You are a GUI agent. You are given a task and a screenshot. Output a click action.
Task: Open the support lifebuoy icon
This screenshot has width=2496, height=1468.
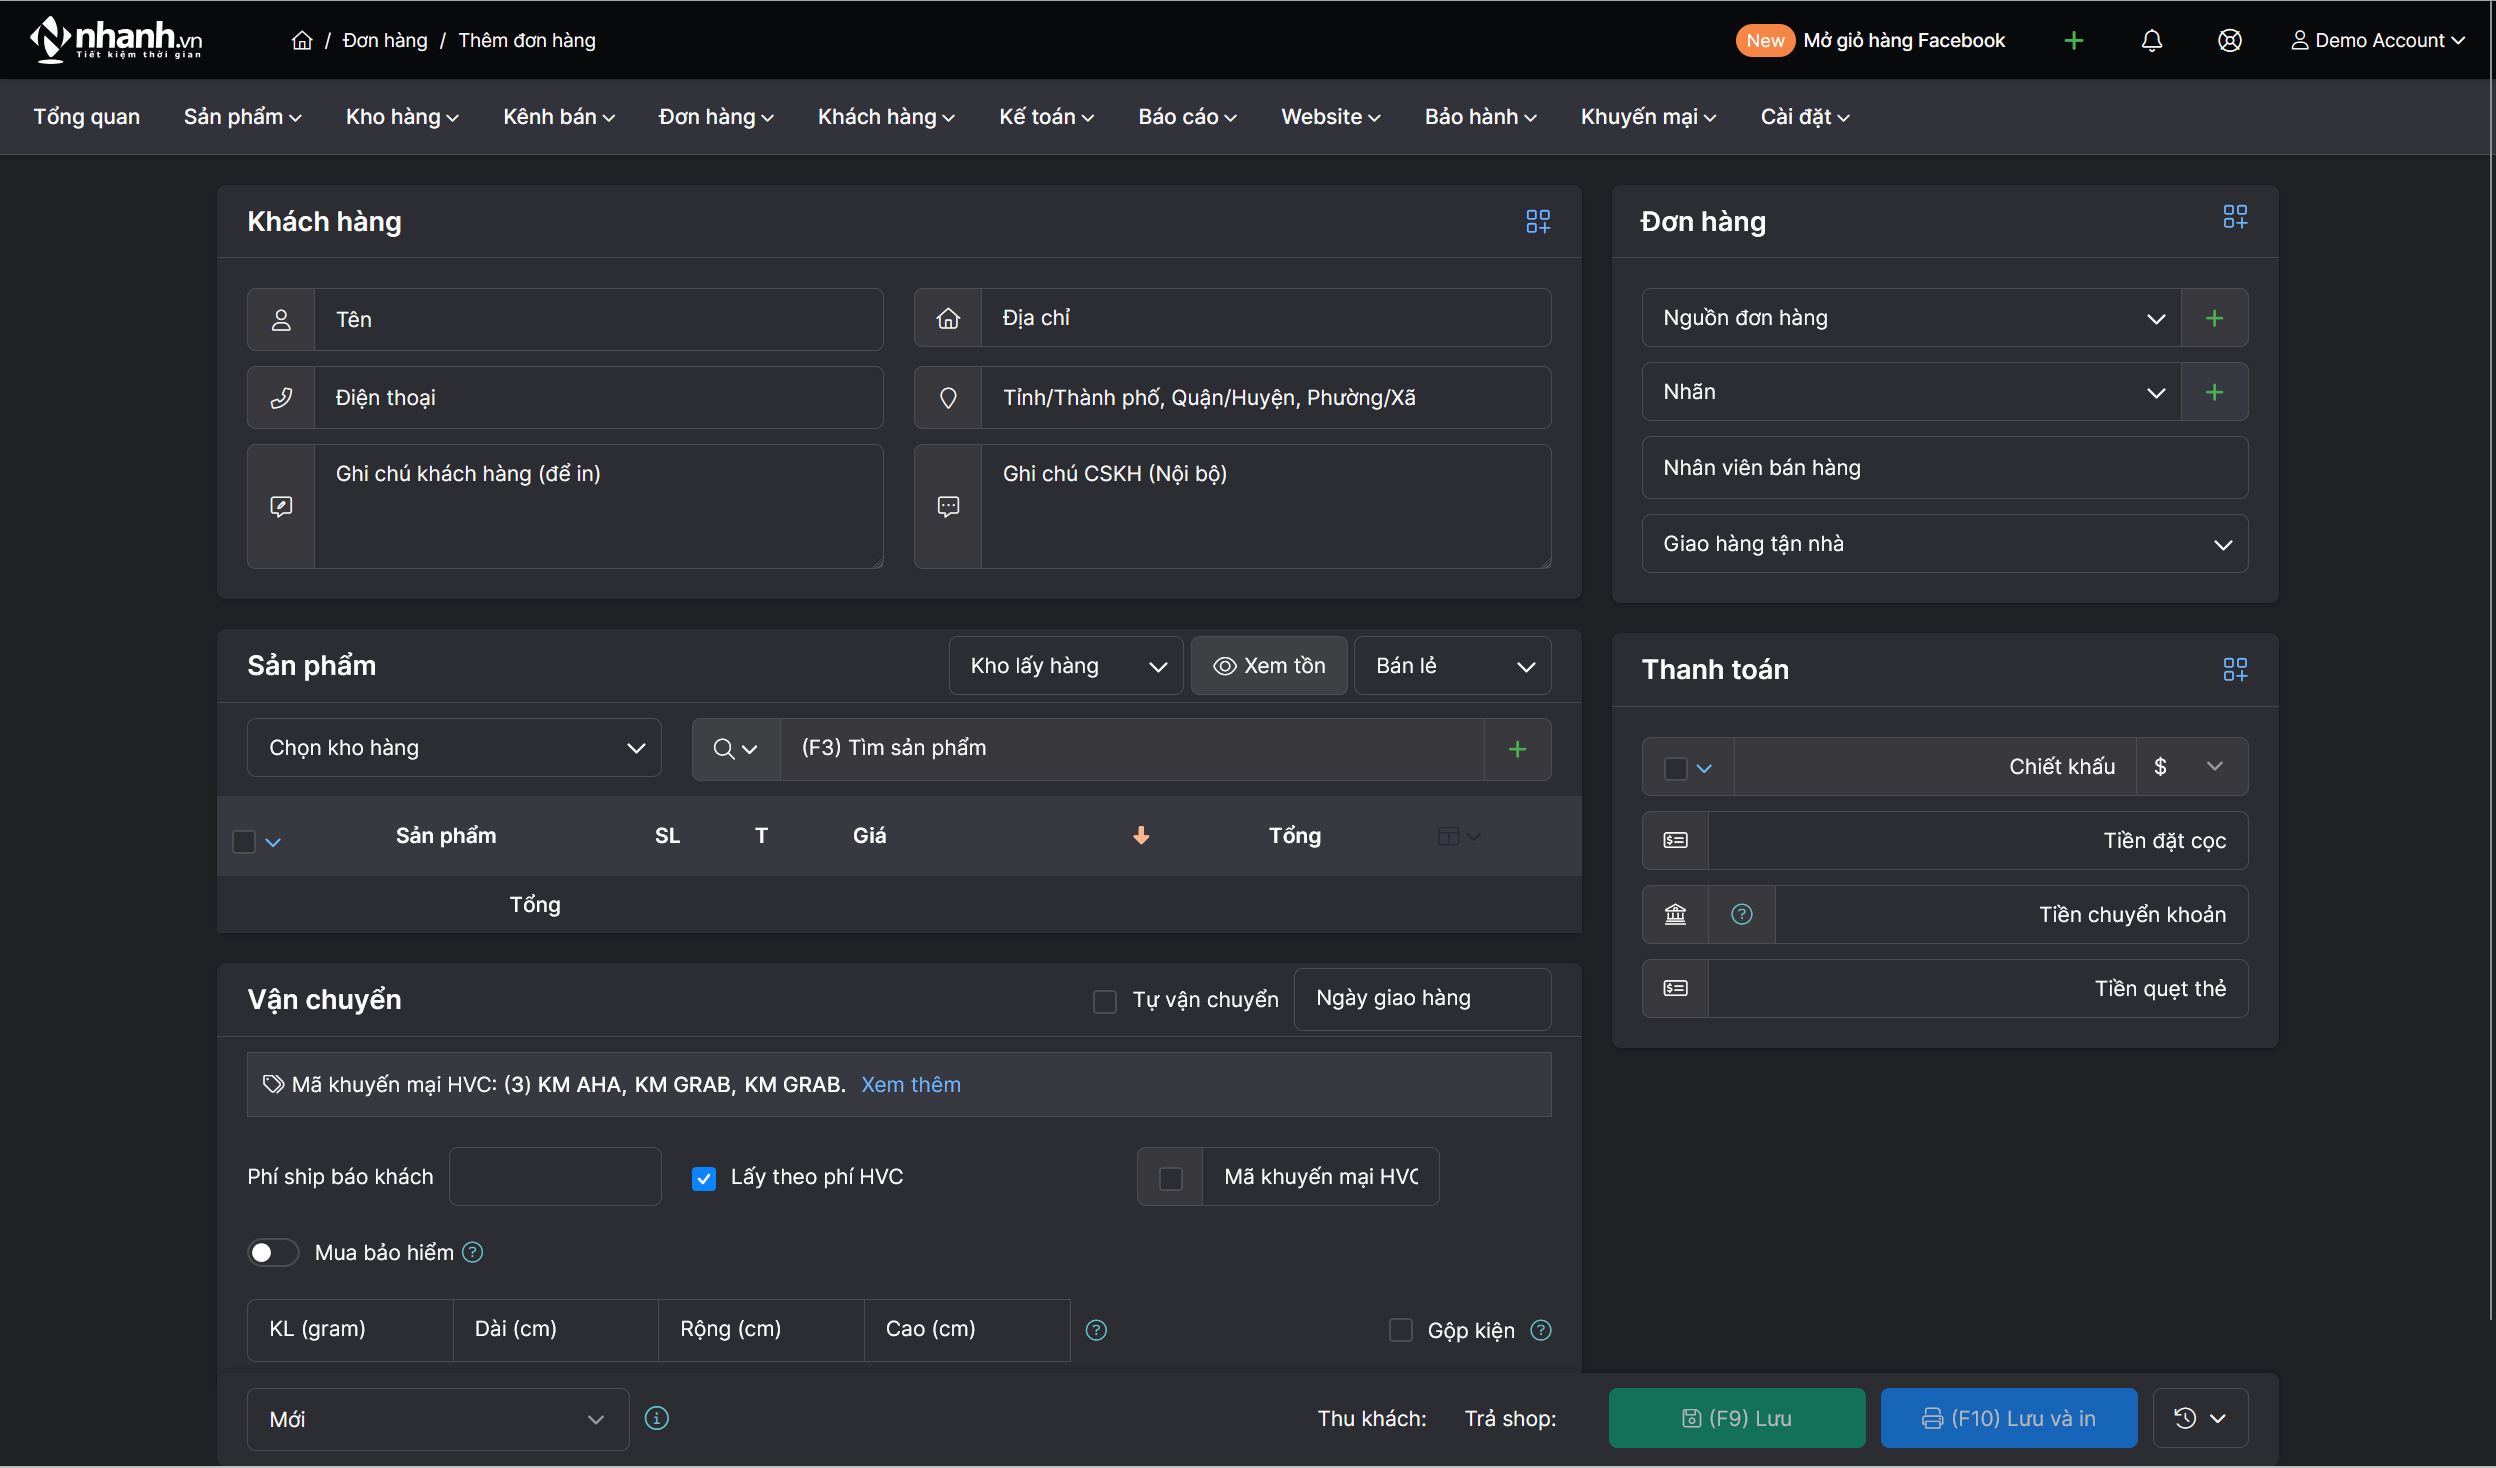(2230, 40)
